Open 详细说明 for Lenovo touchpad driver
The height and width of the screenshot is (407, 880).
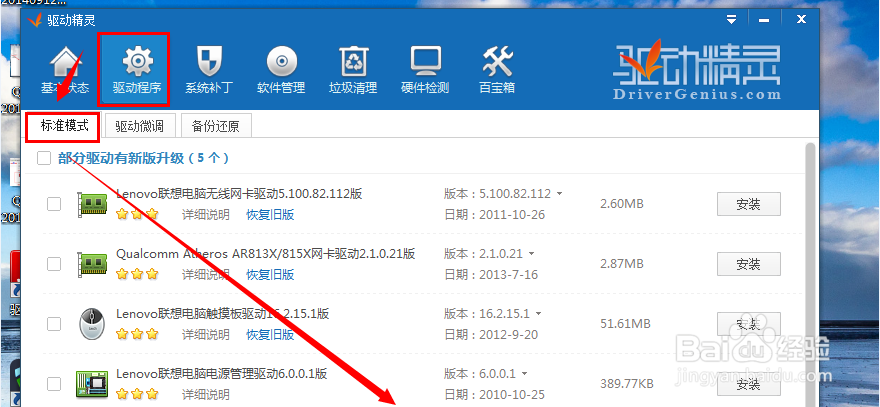tap(205, 335)
